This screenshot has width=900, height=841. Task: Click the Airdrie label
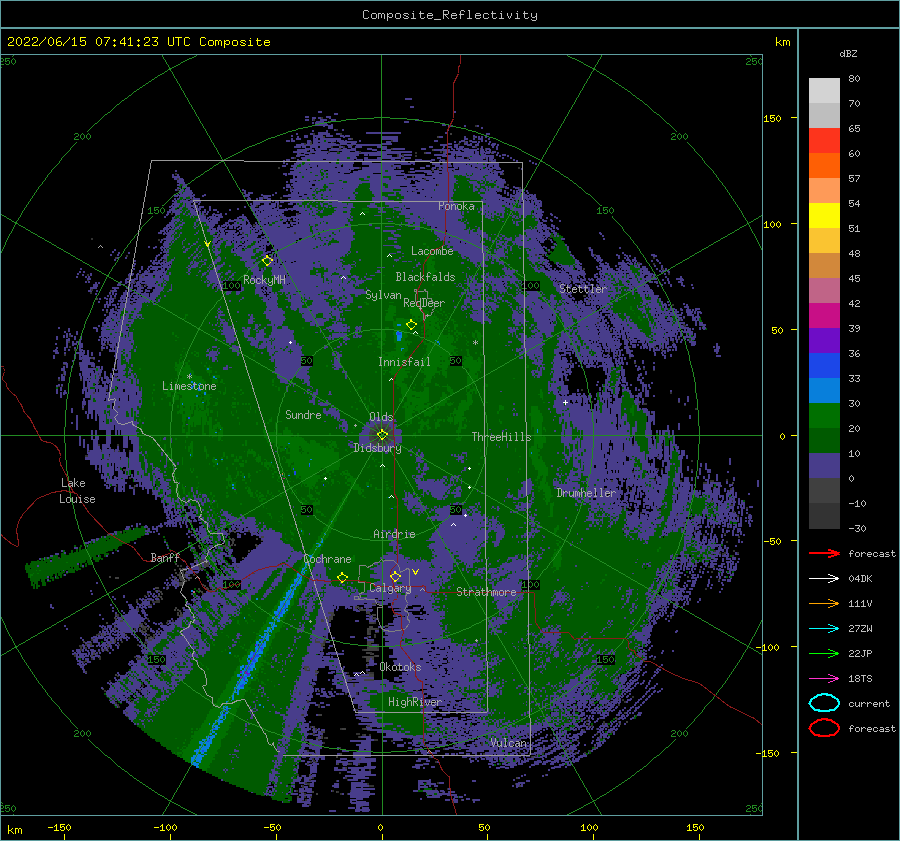tap(394, 534)
